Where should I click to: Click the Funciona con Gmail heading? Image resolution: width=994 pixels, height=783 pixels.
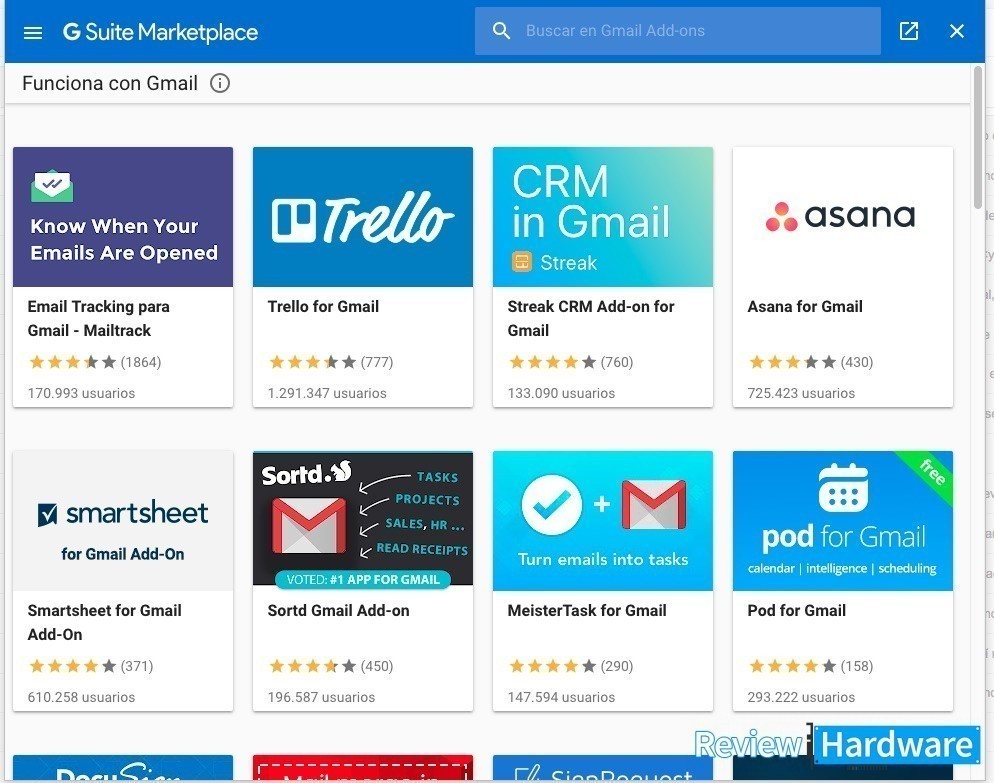click(110, 83)
